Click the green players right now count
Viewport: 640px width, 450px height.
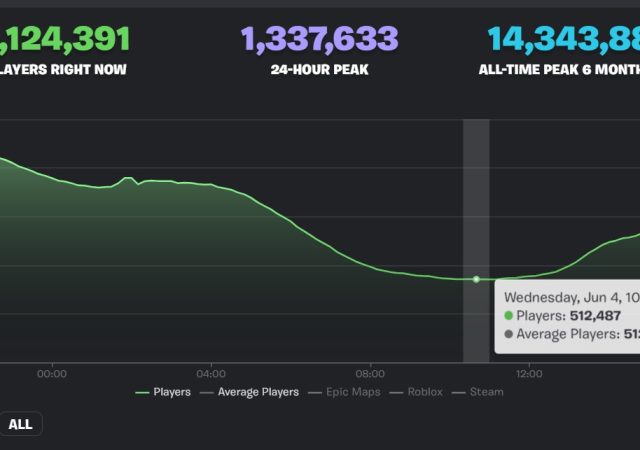pos(65,40)
